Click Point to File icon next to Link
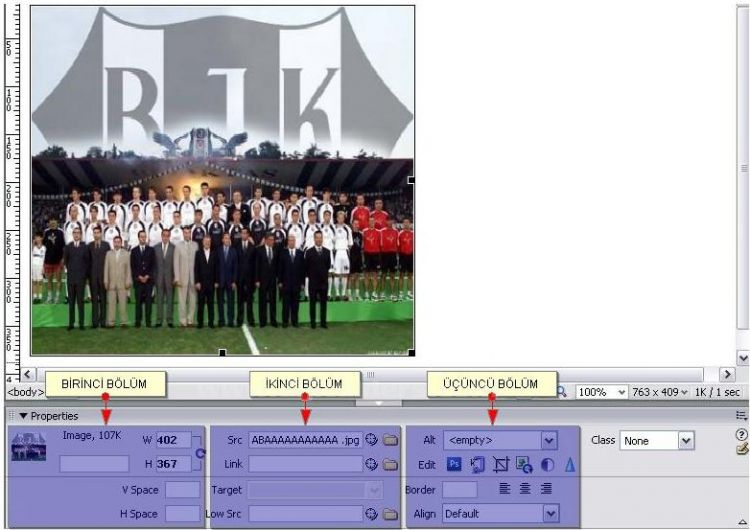This screenshot has height=530, width=750. (371, 464)
